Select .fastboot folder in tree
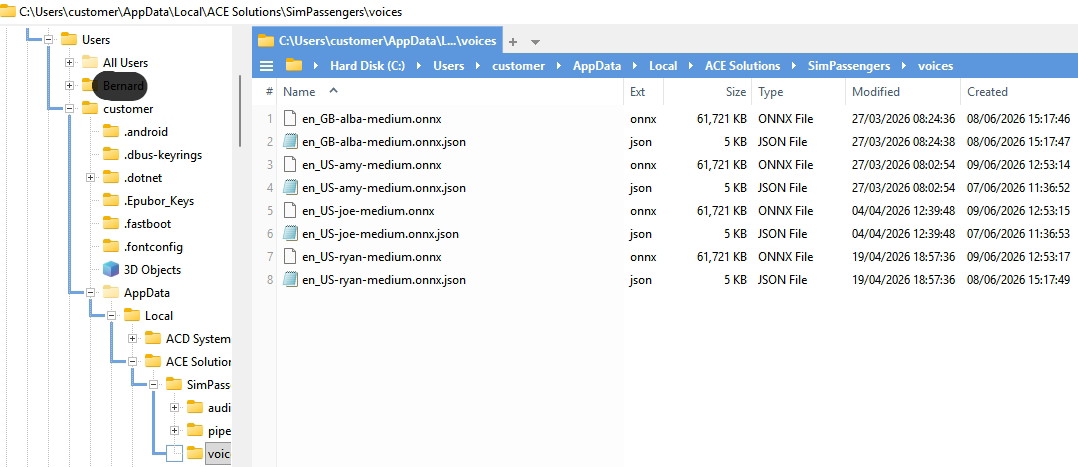Screen dimensions: 1078x467 pos(147,224)
